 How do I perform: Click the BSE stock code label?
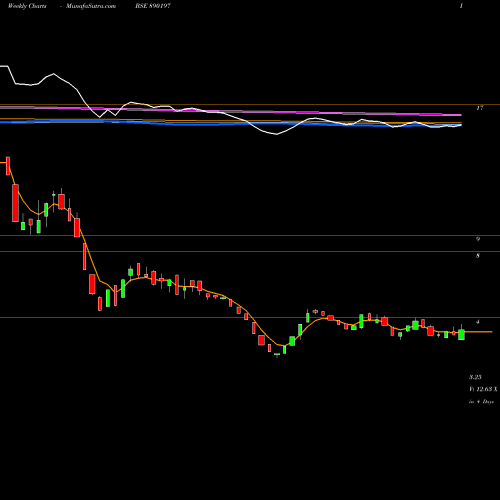[x=153, y=6]
